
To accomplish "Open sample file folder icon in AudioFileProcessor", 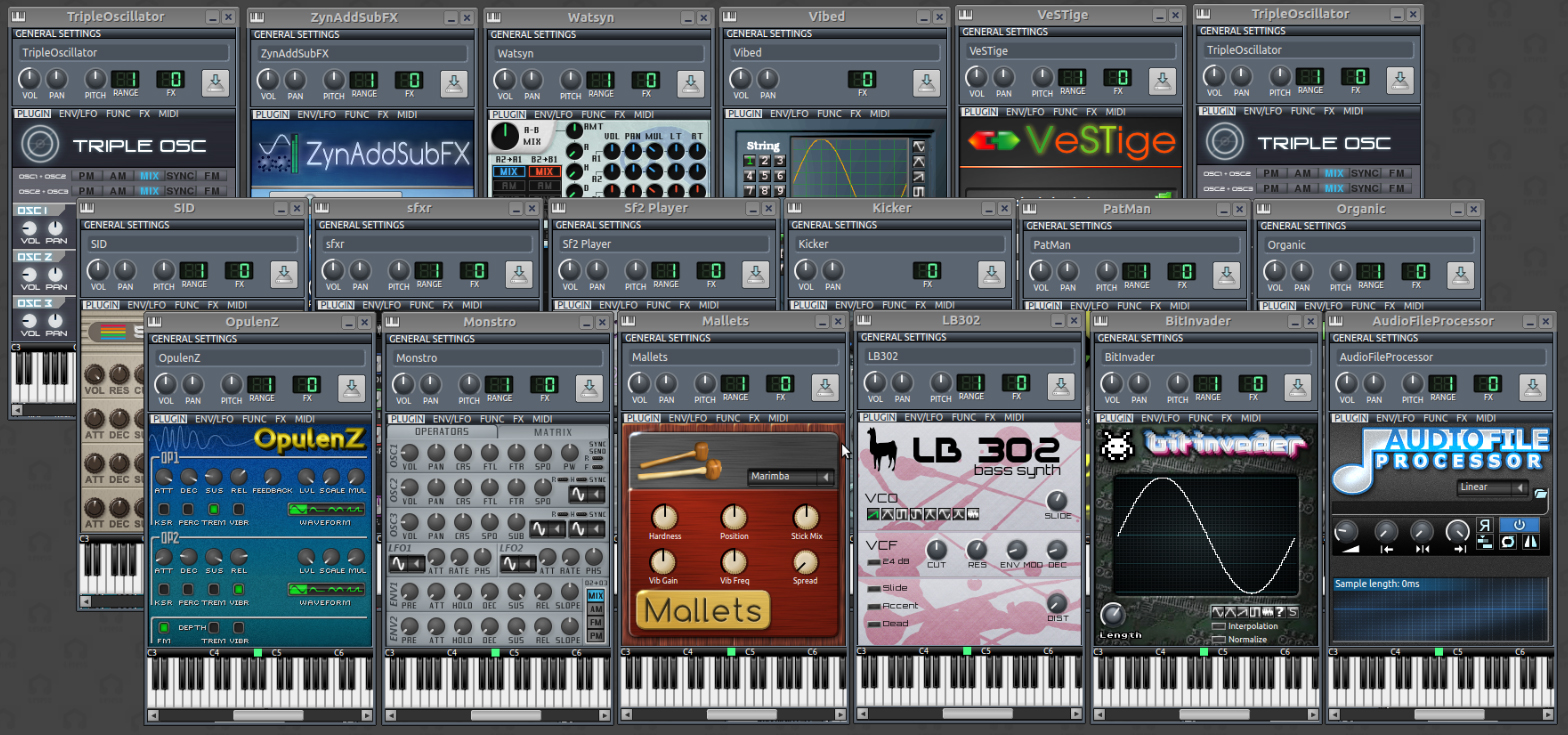I will [x=1541, y=493].
